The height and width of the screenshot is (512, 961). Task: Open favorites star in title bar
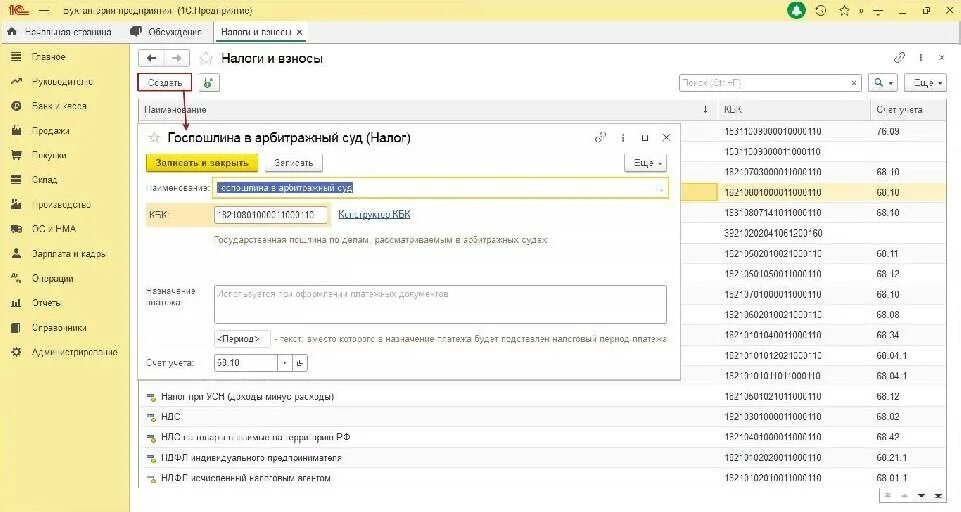click(x=844, y=10)
